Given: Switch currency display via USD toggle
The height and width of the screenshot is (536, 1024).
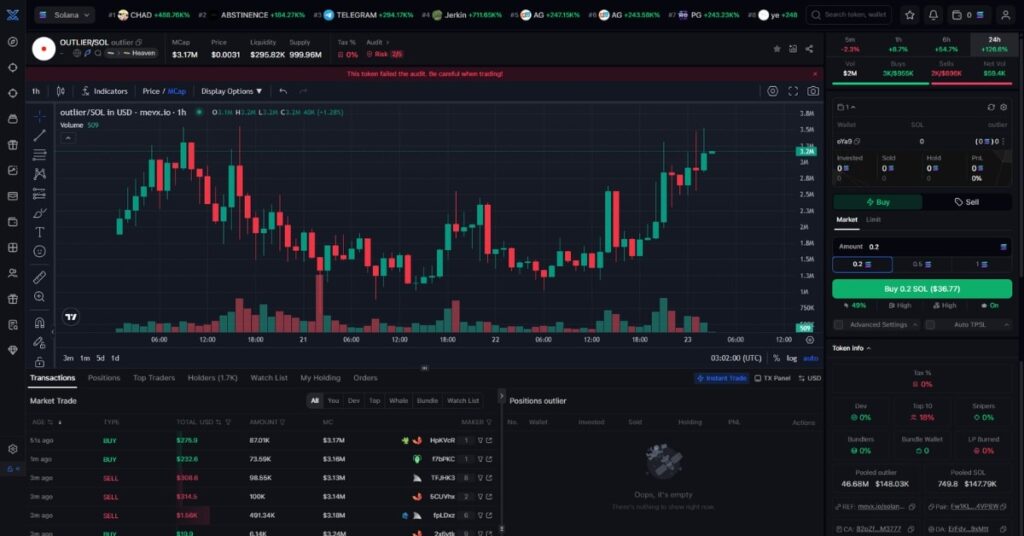Looking at the screenshot, I should (x=810, y=378).
